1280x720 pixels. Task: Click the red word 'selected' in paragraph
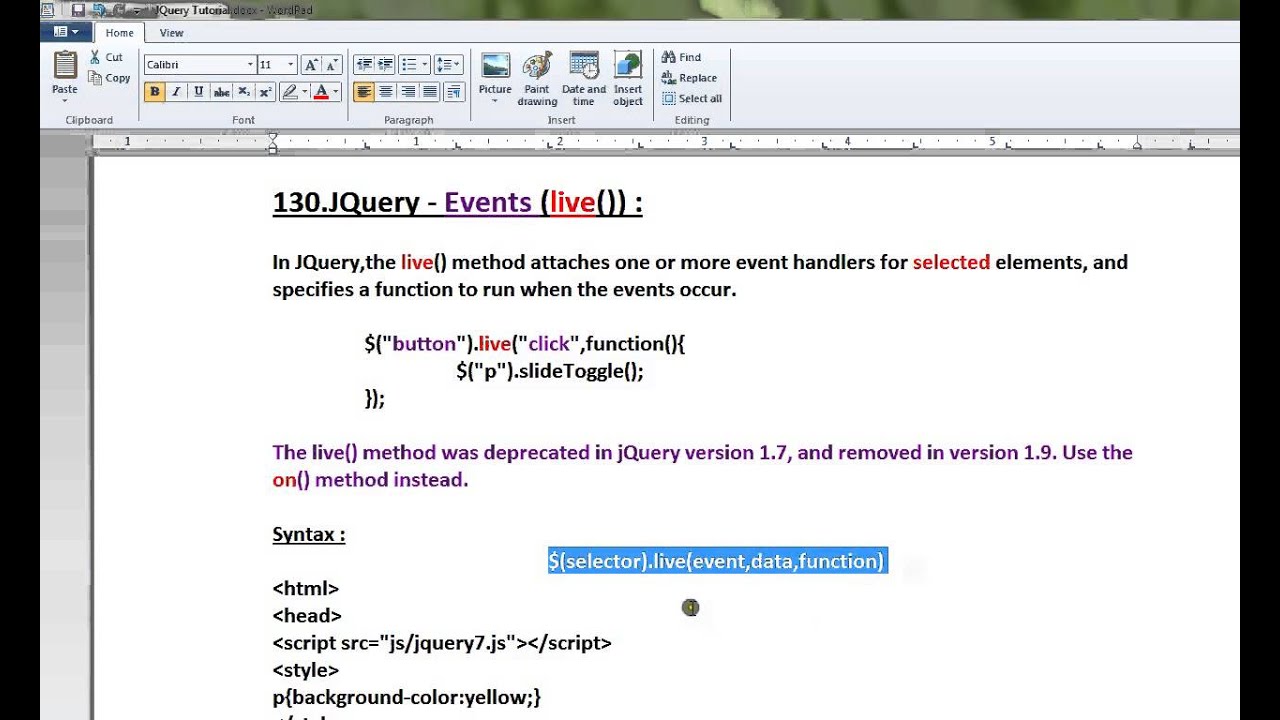coord(951,262)
